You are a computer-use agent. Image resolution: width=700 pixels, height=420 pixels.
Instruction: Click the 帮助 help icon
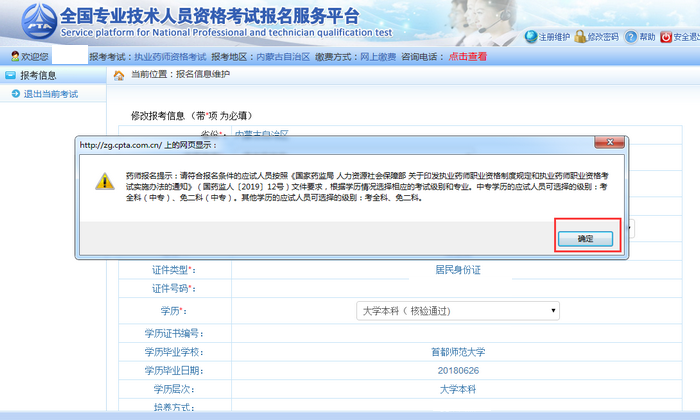click(642, 37)
